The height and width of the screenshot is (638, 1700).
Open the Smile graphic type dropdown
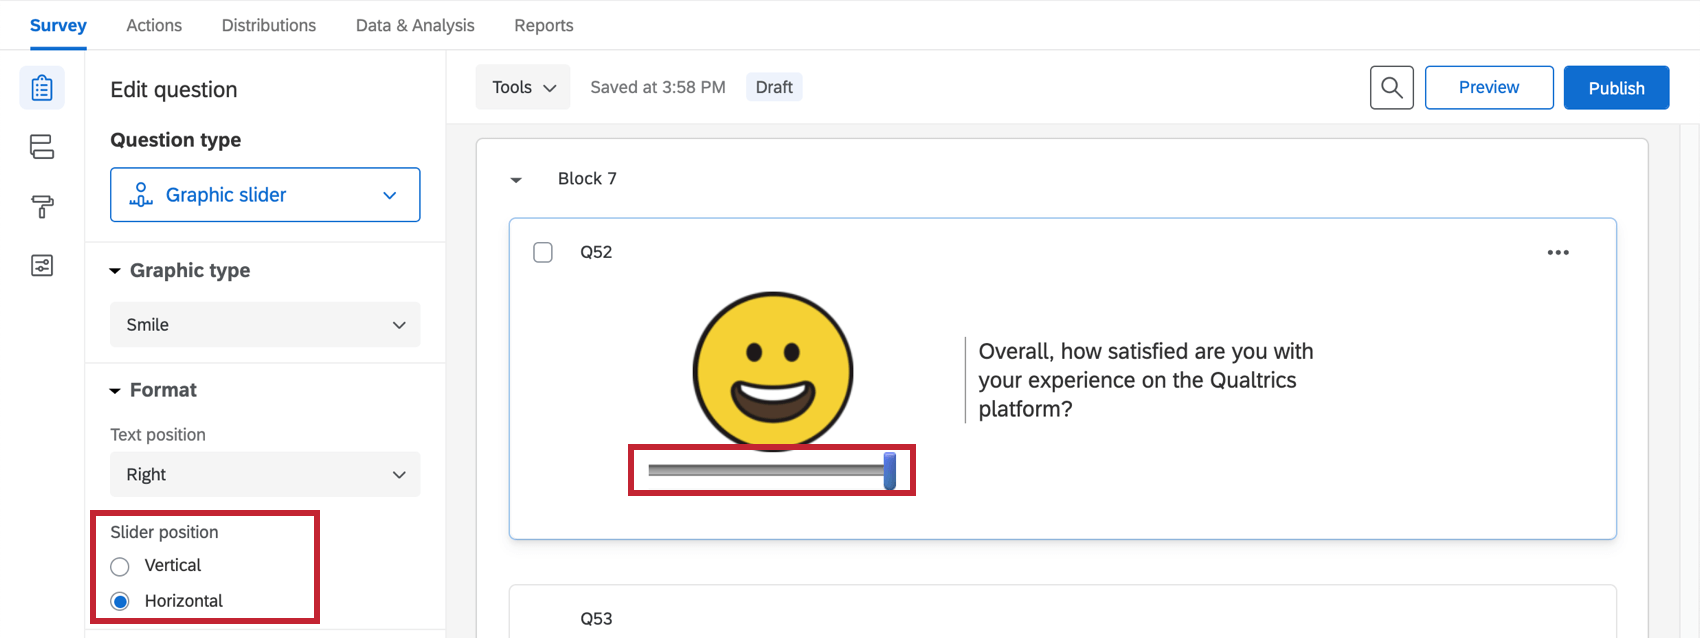click(x=265, y=325)
